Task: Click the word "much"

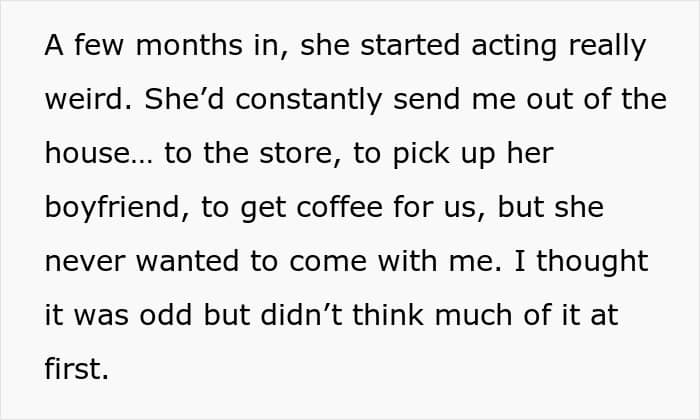Action: tap(473, 315)
